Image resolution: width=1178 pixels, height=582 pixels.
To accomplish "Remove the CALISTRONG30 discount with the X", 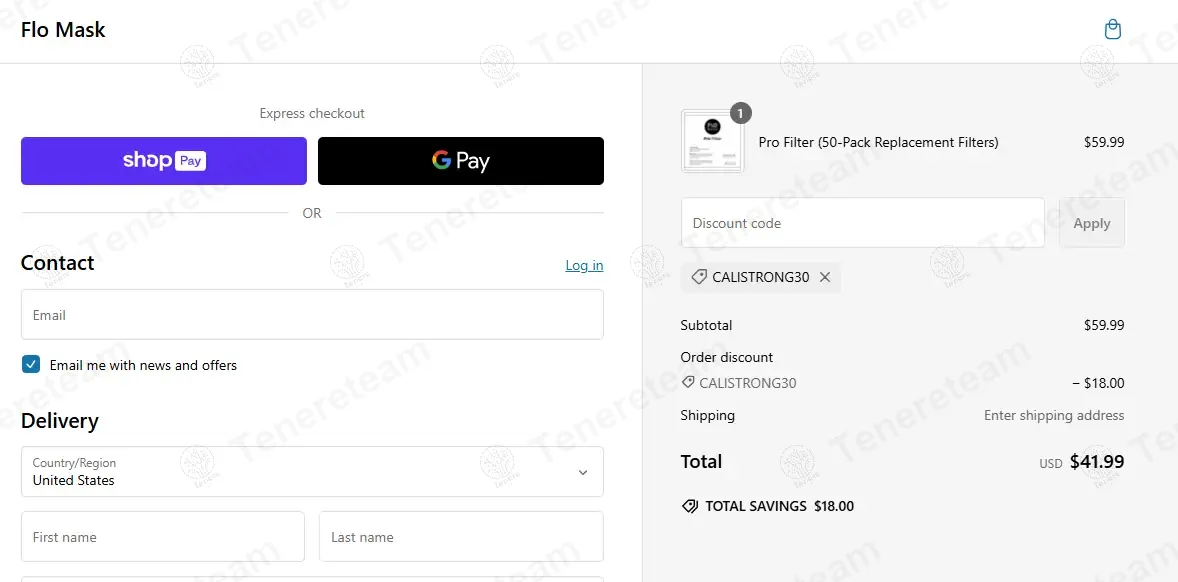I will (825, 277).
